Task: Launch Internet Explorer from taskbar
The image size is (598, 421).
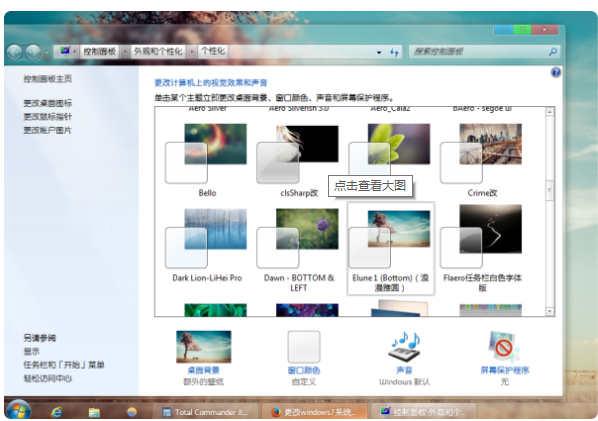Action: (57, 412)
